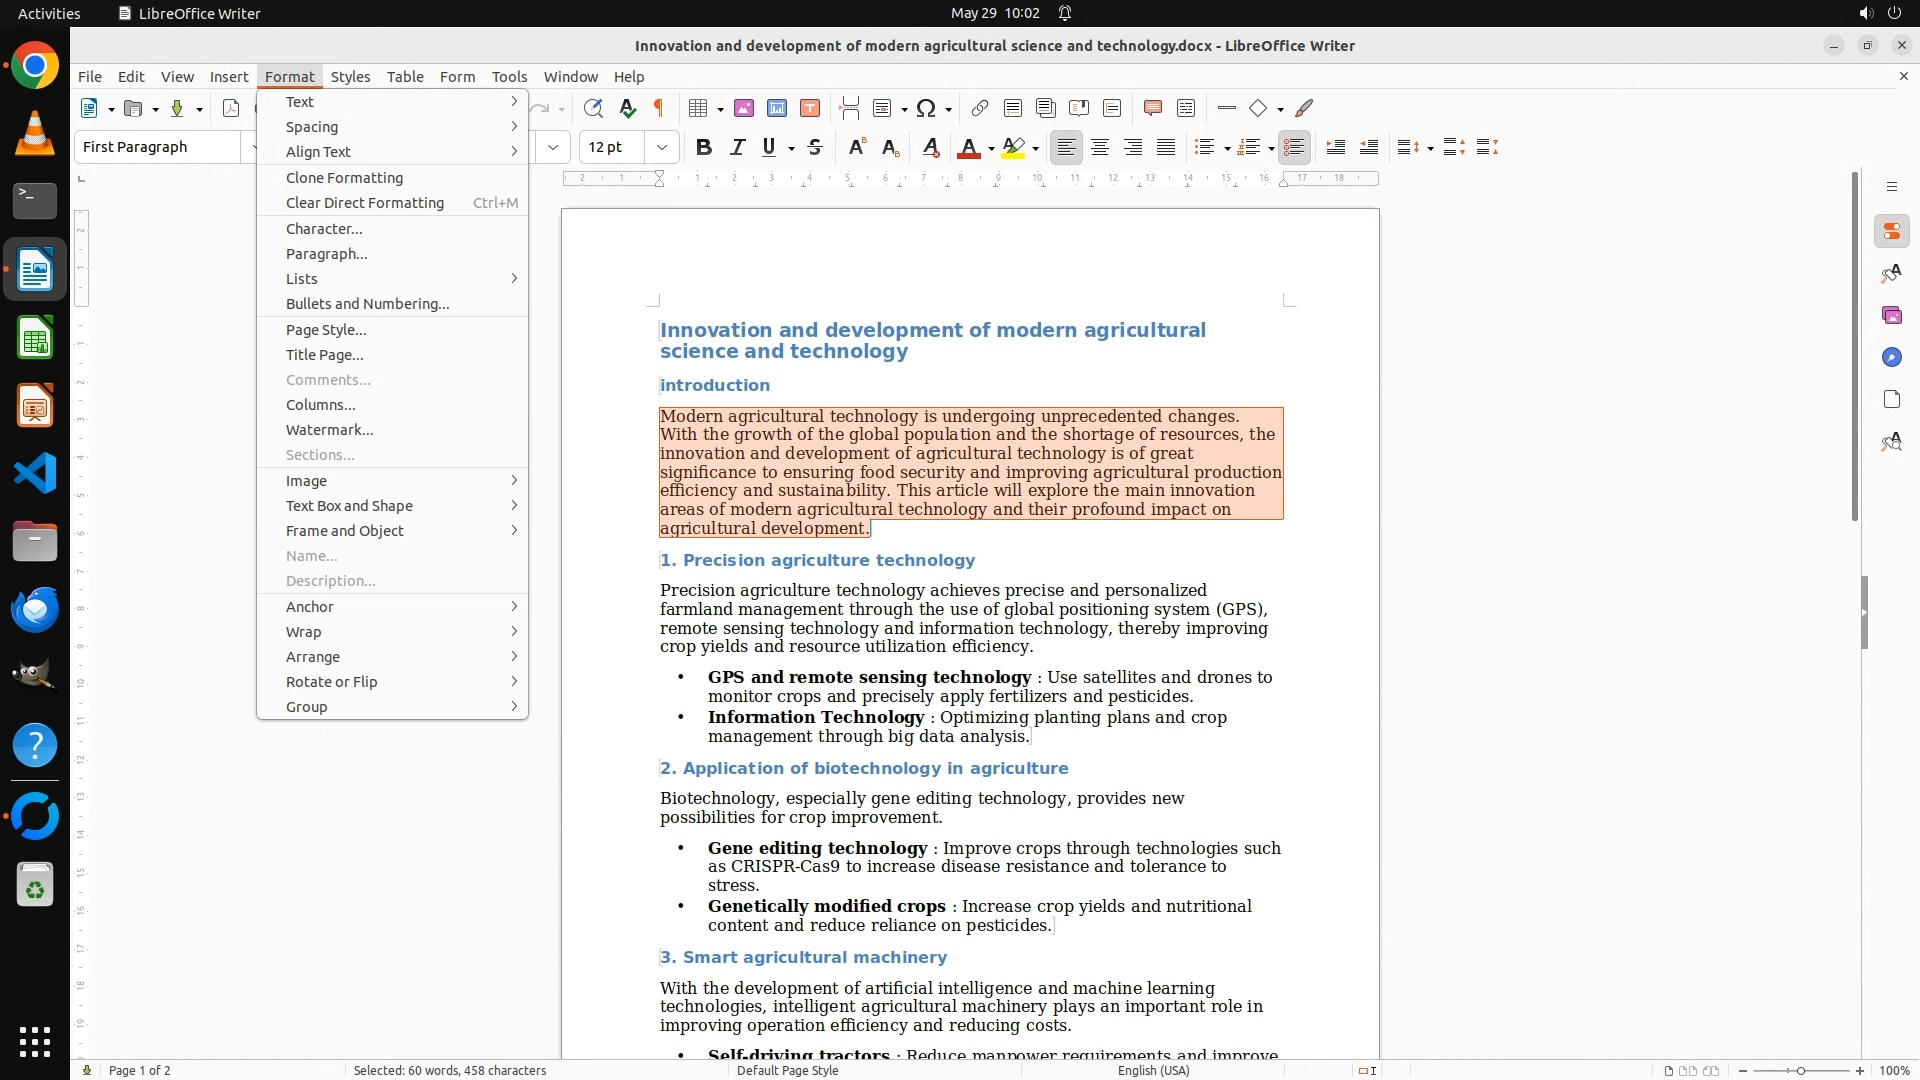Toggle formatting marks pilcrow icon
The image size is (1920, 1080).
(x=659, y=108)
